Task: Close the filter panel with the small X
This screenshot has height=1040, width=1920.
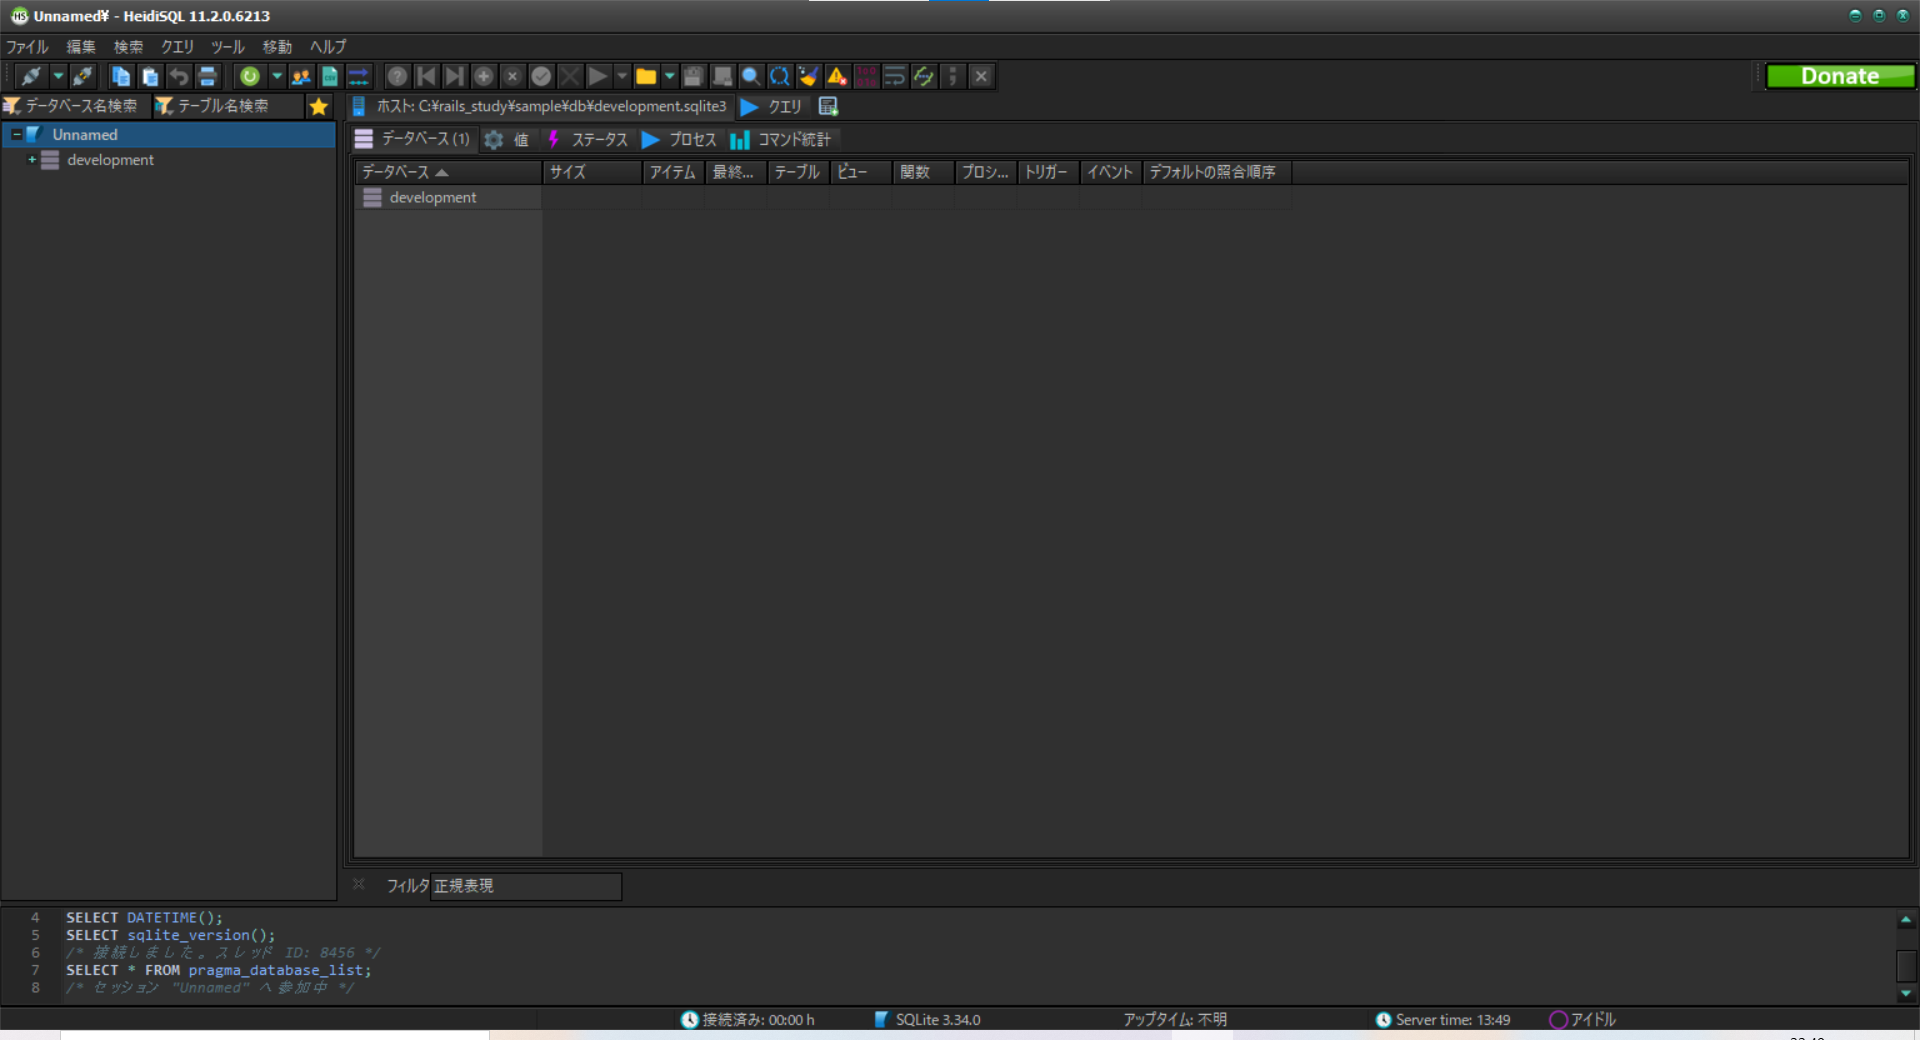Action: tap(359, 884)
